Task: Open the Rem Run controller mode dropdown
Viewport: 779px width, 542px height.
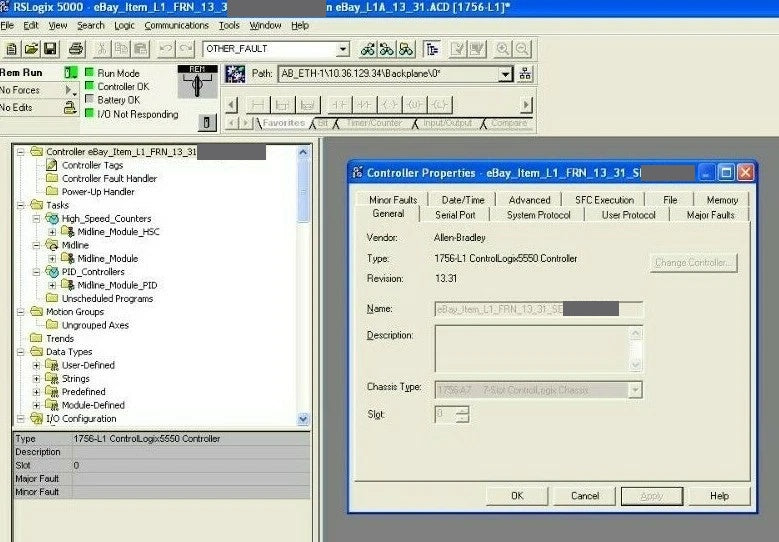Action: pyautogui.click(x=71, y=73)
